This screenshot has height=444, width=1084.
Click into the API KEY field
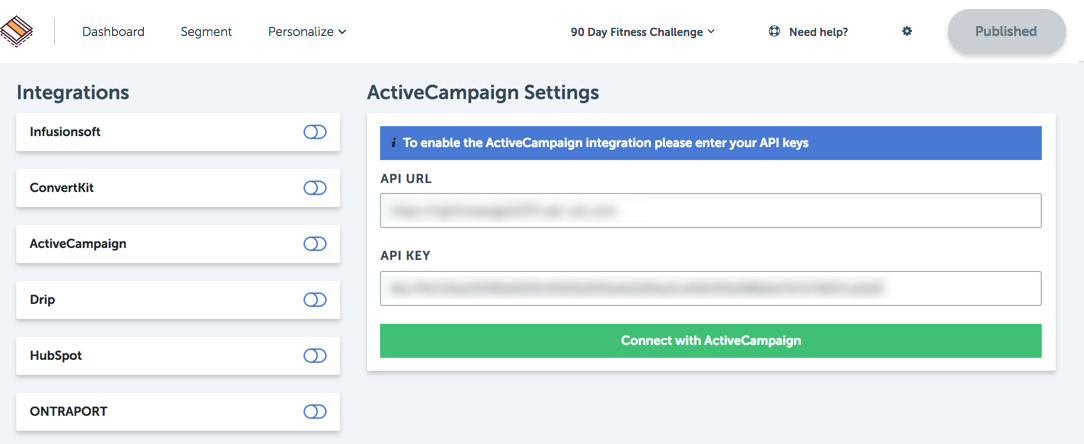click(x=711, y=288)
